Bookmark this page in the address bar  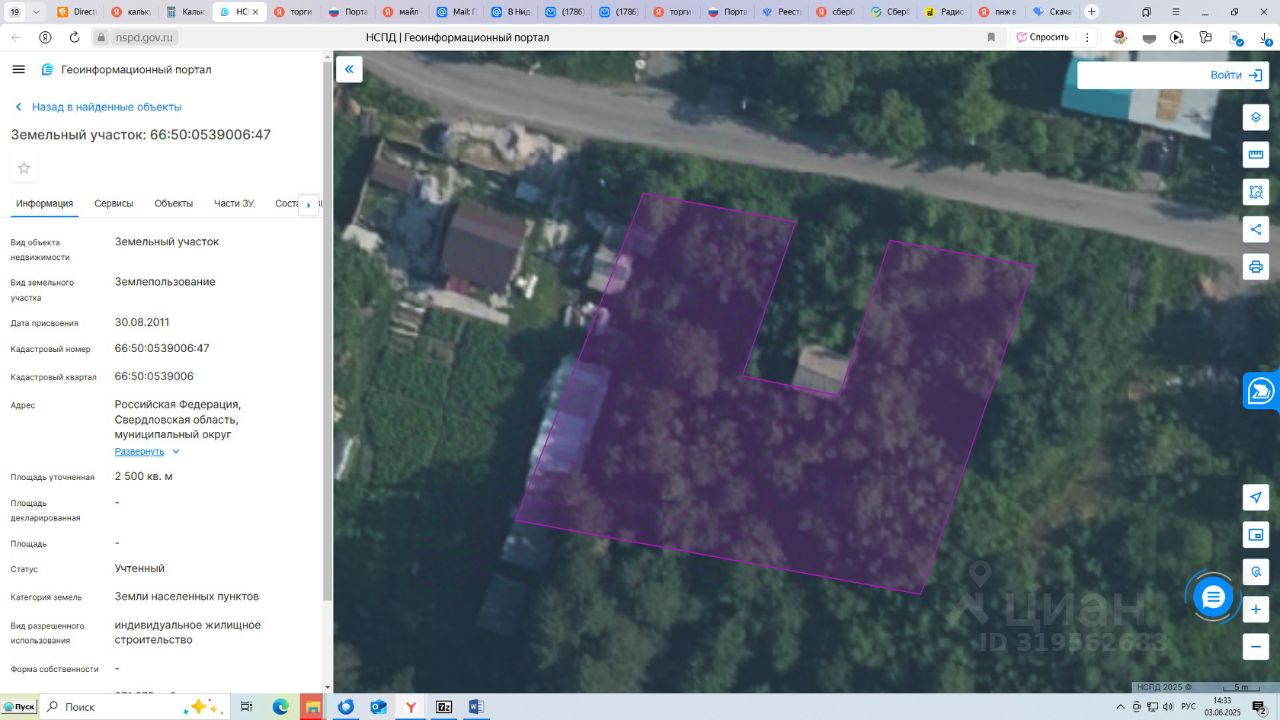click(991, 37)
